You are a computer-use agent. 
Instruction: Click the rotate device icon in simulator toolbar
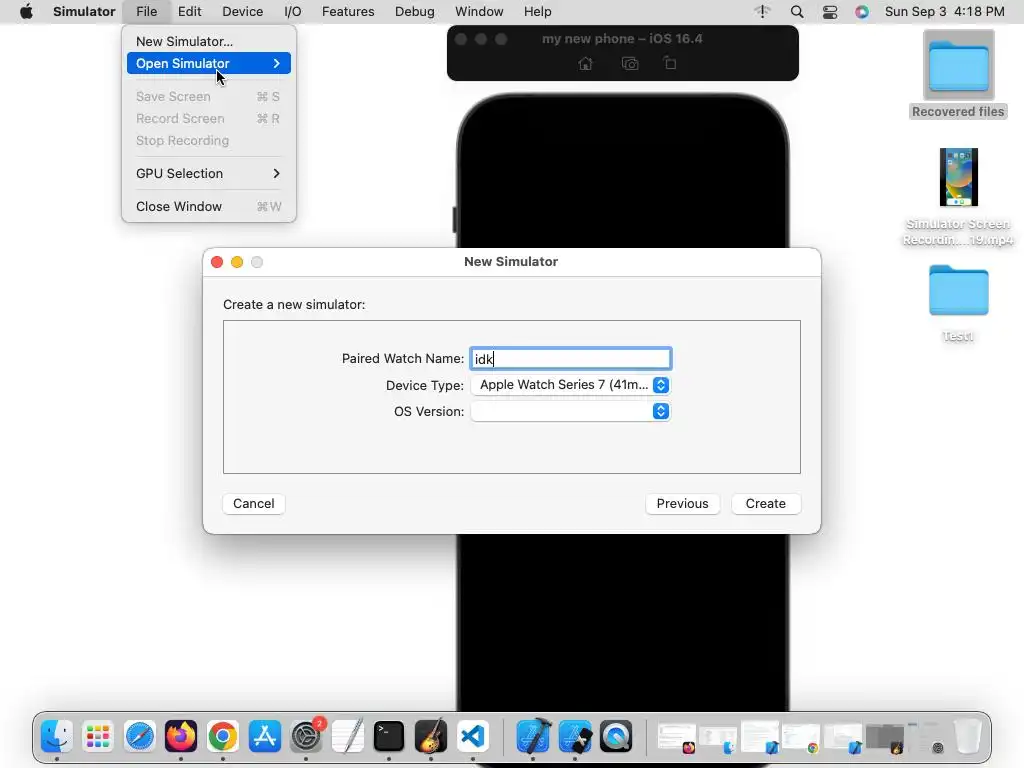(x=669, y=63)
